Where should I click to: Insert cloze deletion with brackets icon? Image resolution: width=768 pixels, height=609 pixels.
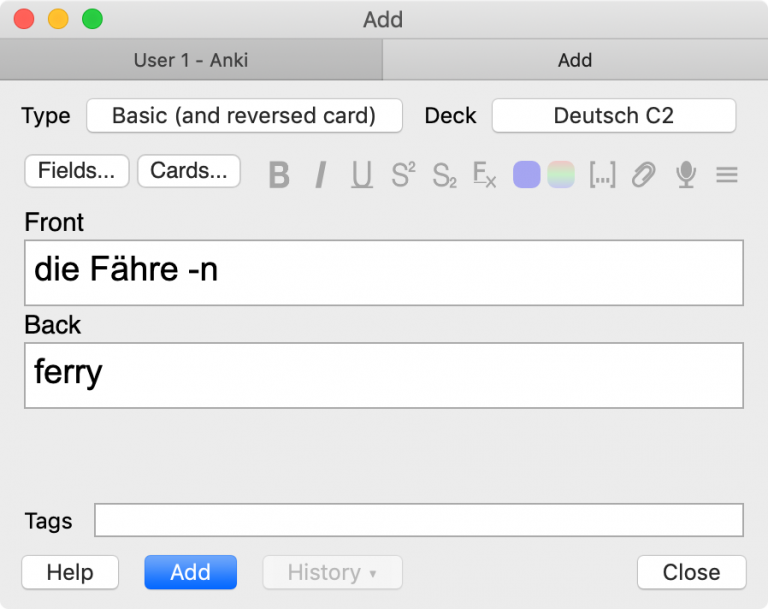[x=602, y=174]
